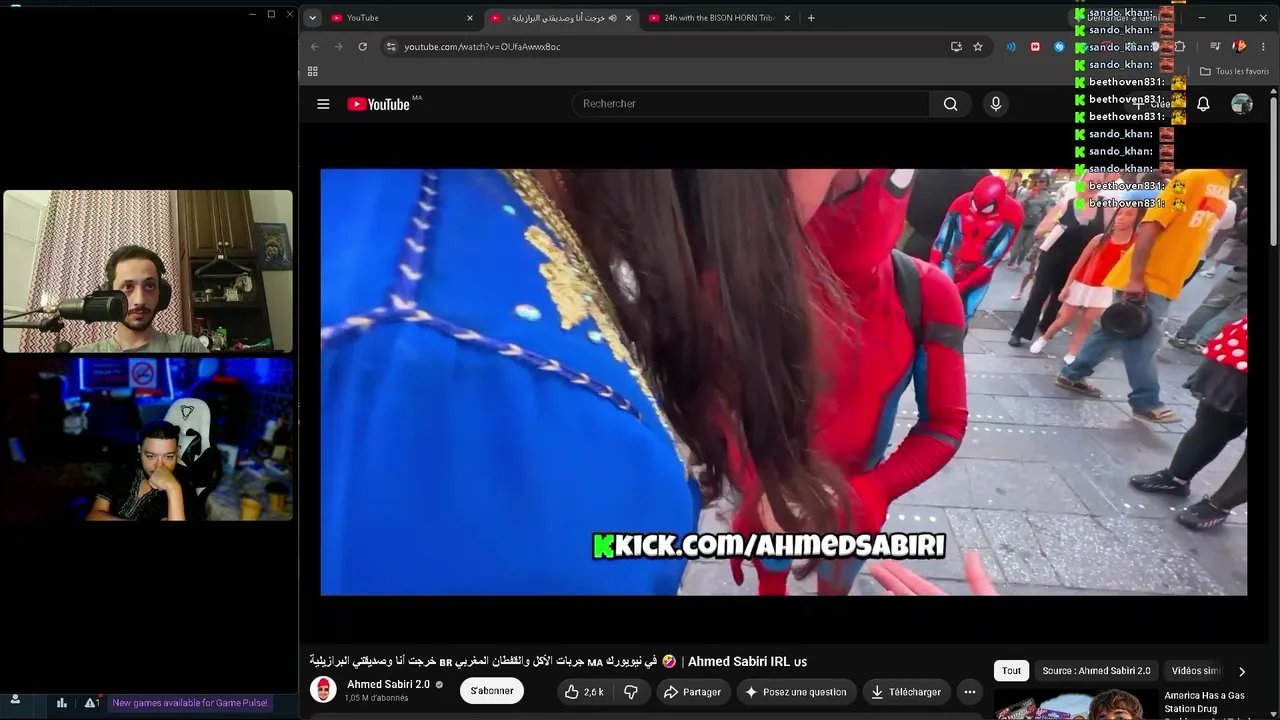
Task: Start voice search with the microphone icon
Action: (995, 104)
